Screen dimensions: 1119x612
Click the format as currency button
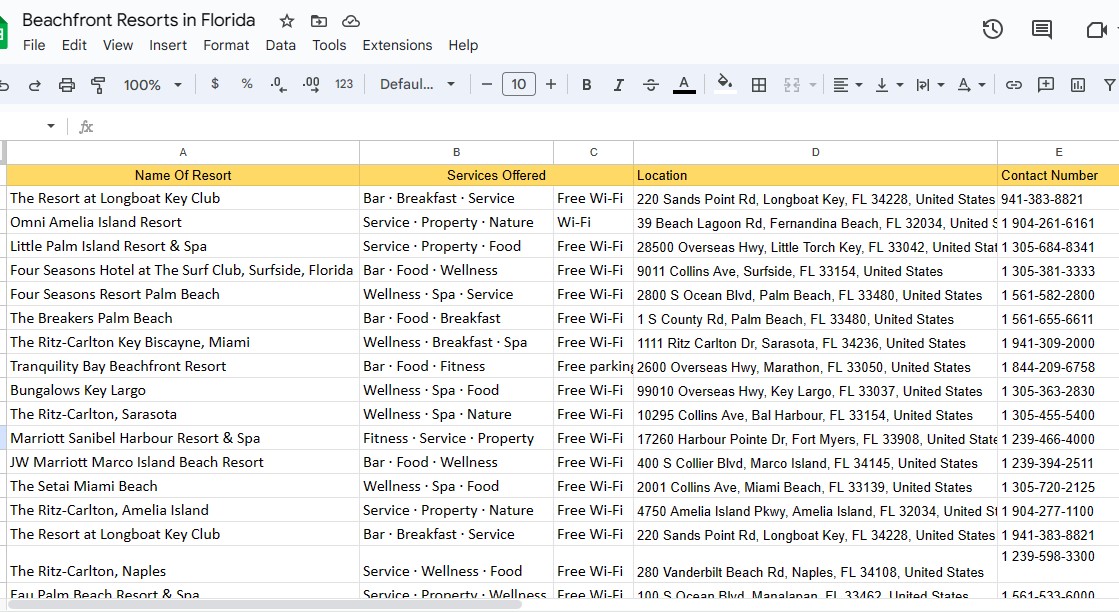pos(215,85)
